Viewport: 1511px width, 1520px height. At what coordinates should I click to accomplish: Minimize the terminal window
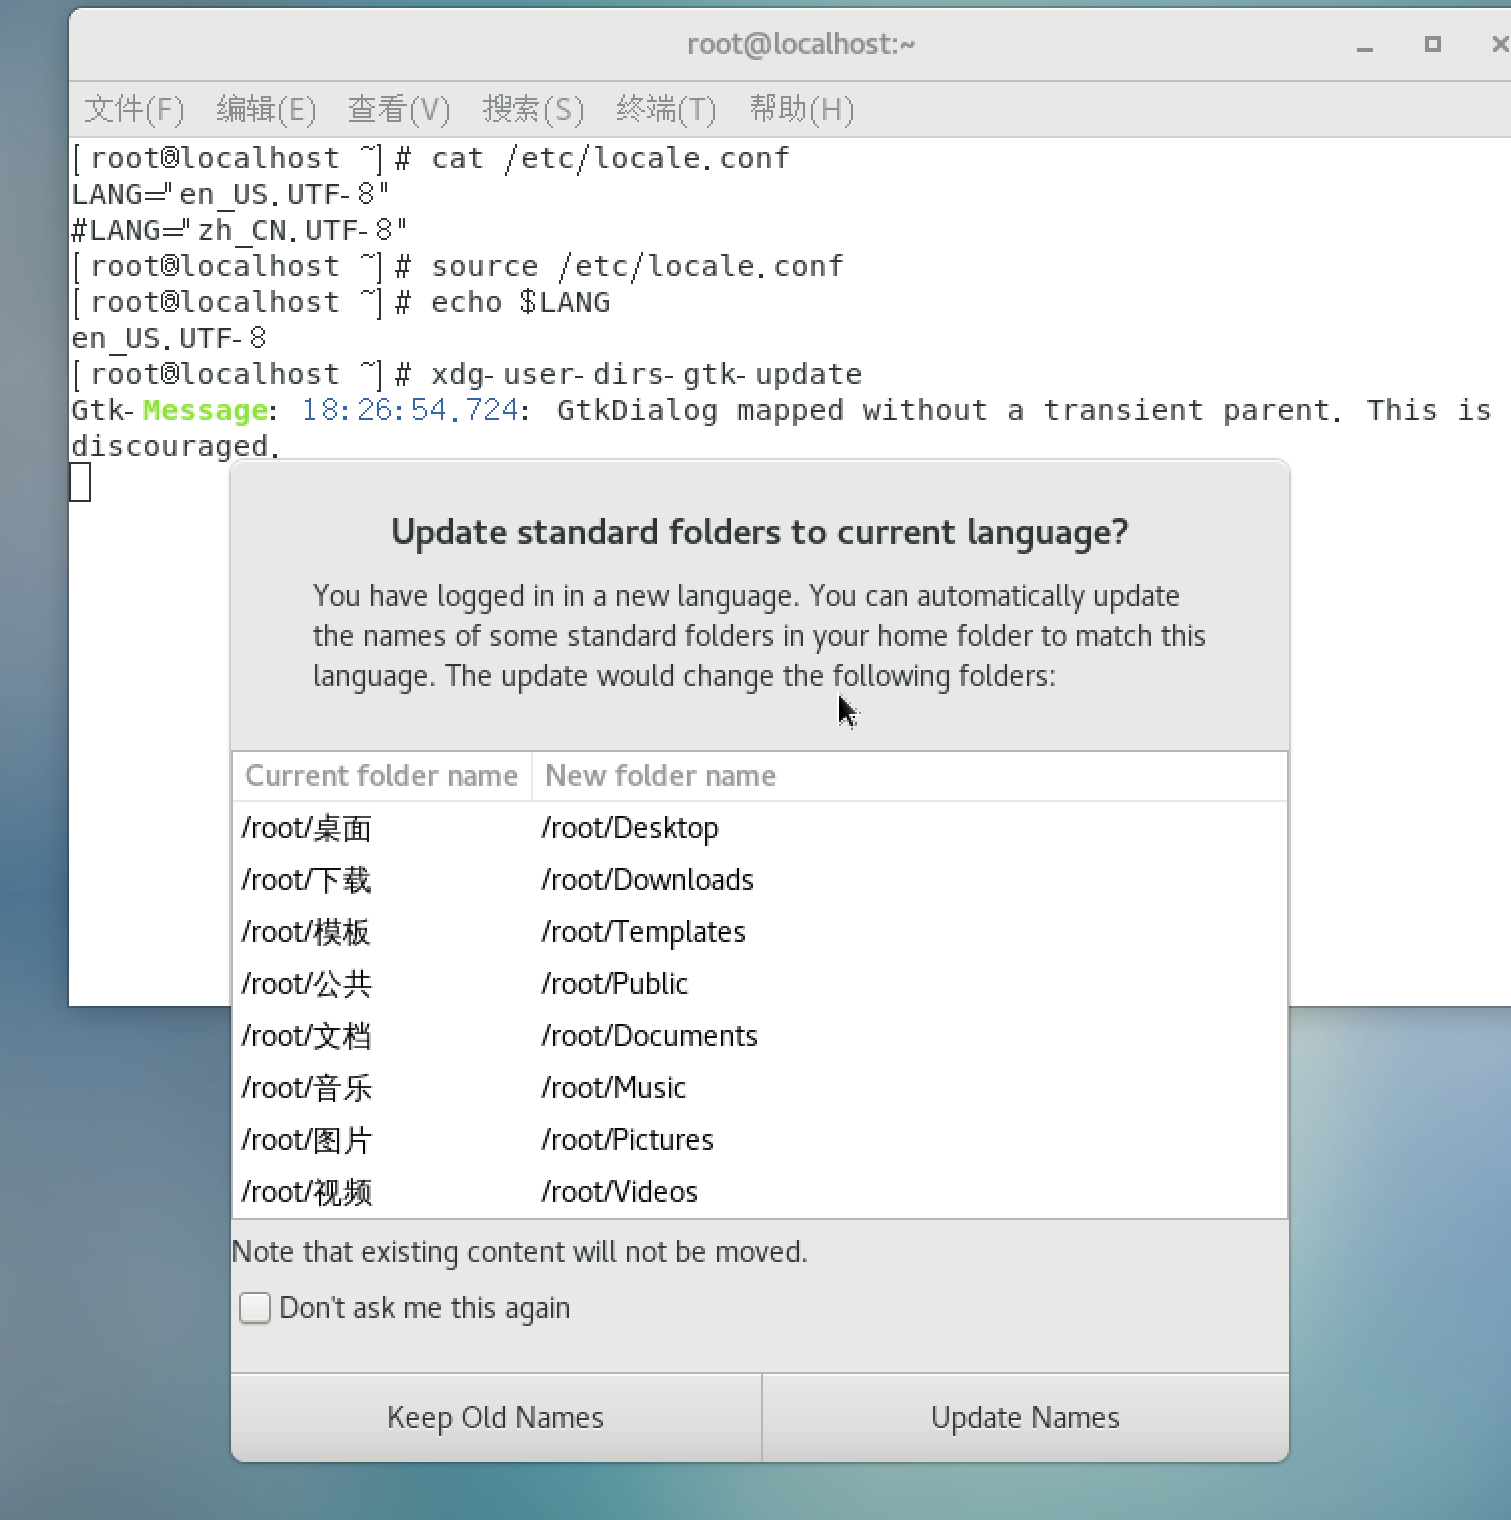(1364, 46)
